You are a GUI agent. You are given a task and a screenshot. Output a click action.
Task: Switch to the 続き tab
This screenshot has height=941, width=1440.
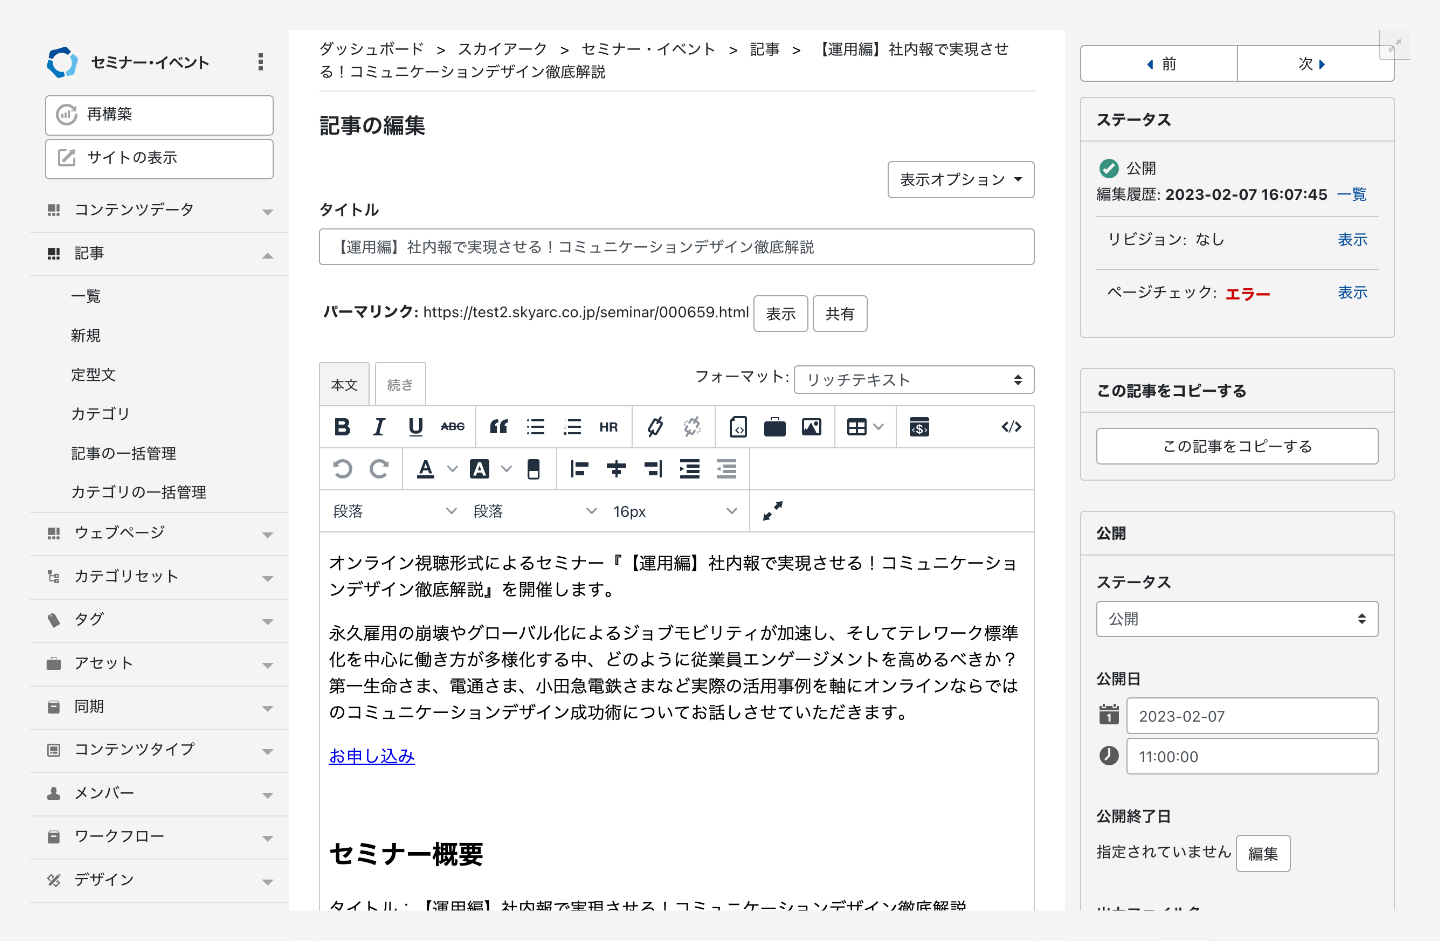(x=400, y=385)
